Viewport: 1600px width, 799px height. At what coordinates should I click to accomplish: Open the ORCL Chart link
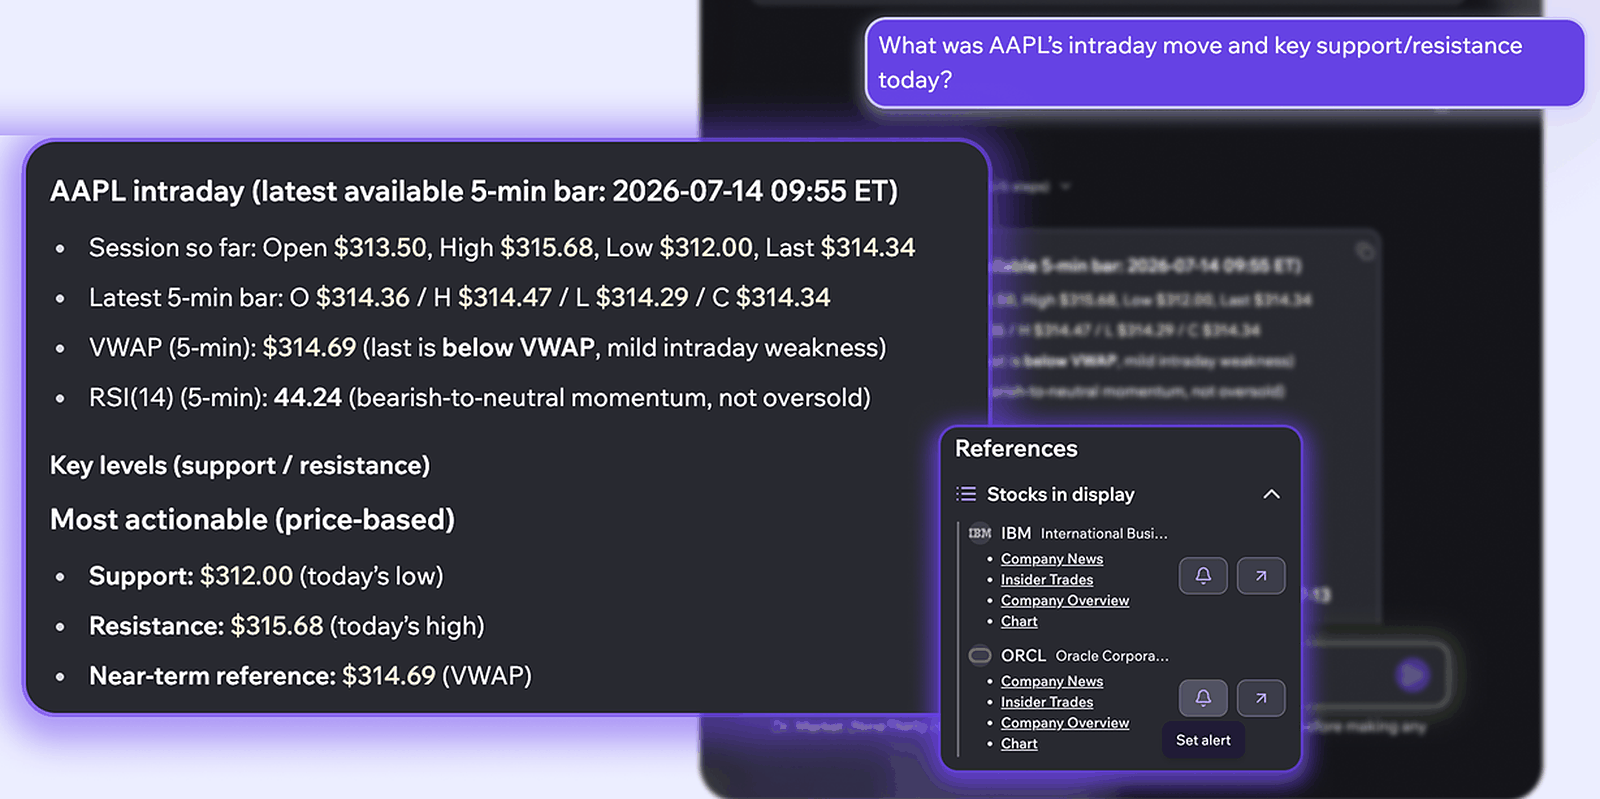(x=1019, y=744)
